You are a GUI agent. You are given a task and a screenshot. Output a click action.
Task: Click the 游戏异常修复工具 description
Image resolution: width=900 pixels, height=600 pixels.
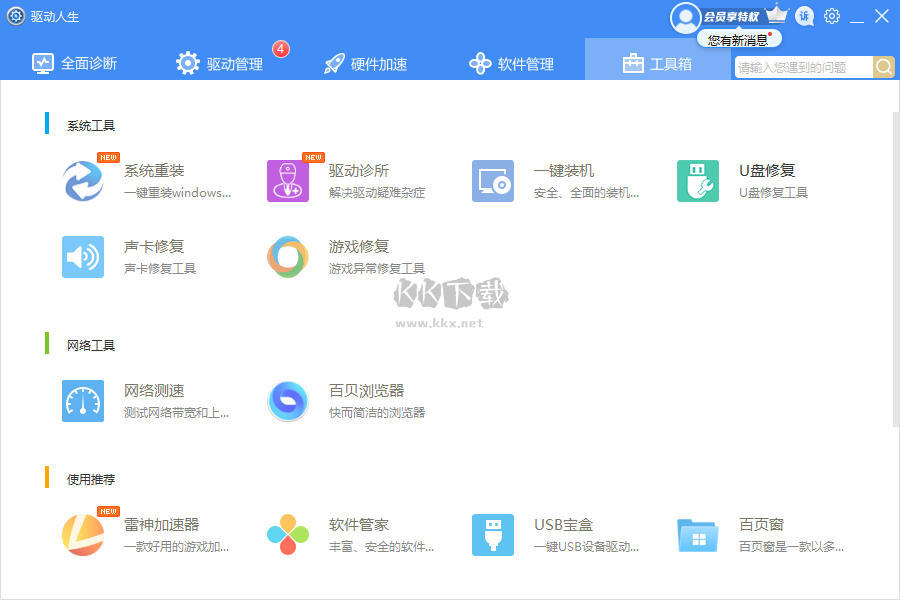[x=377, y=269]
